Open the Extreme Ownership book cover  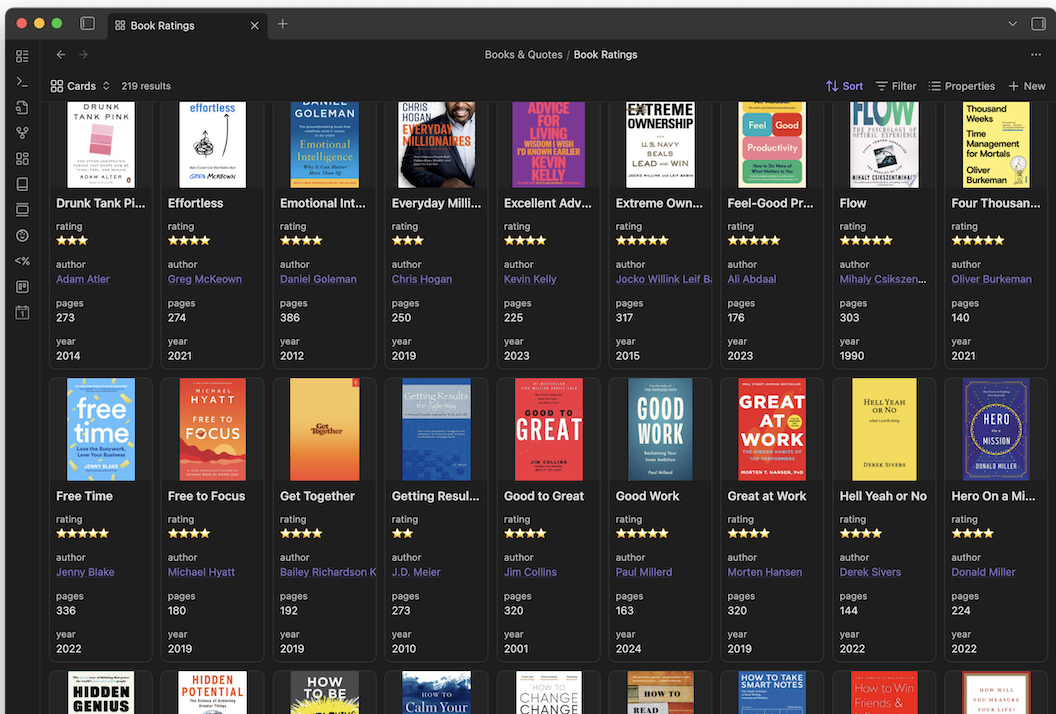(660, 145)
